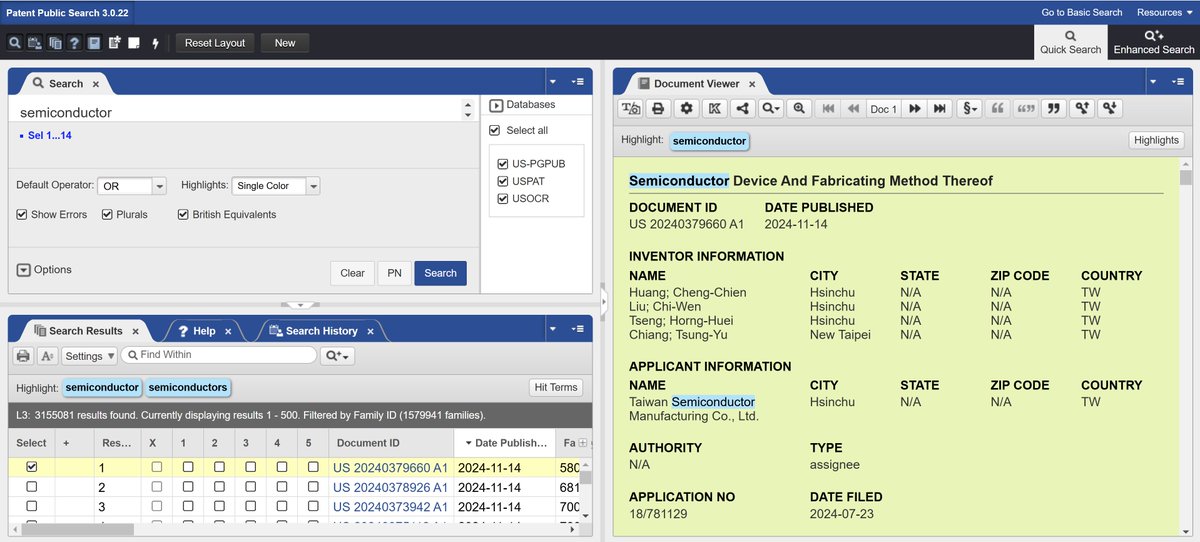The width and height of the screenshot is (1200, 542).
Task: Go to next document arrow
Action: point(914,108)
